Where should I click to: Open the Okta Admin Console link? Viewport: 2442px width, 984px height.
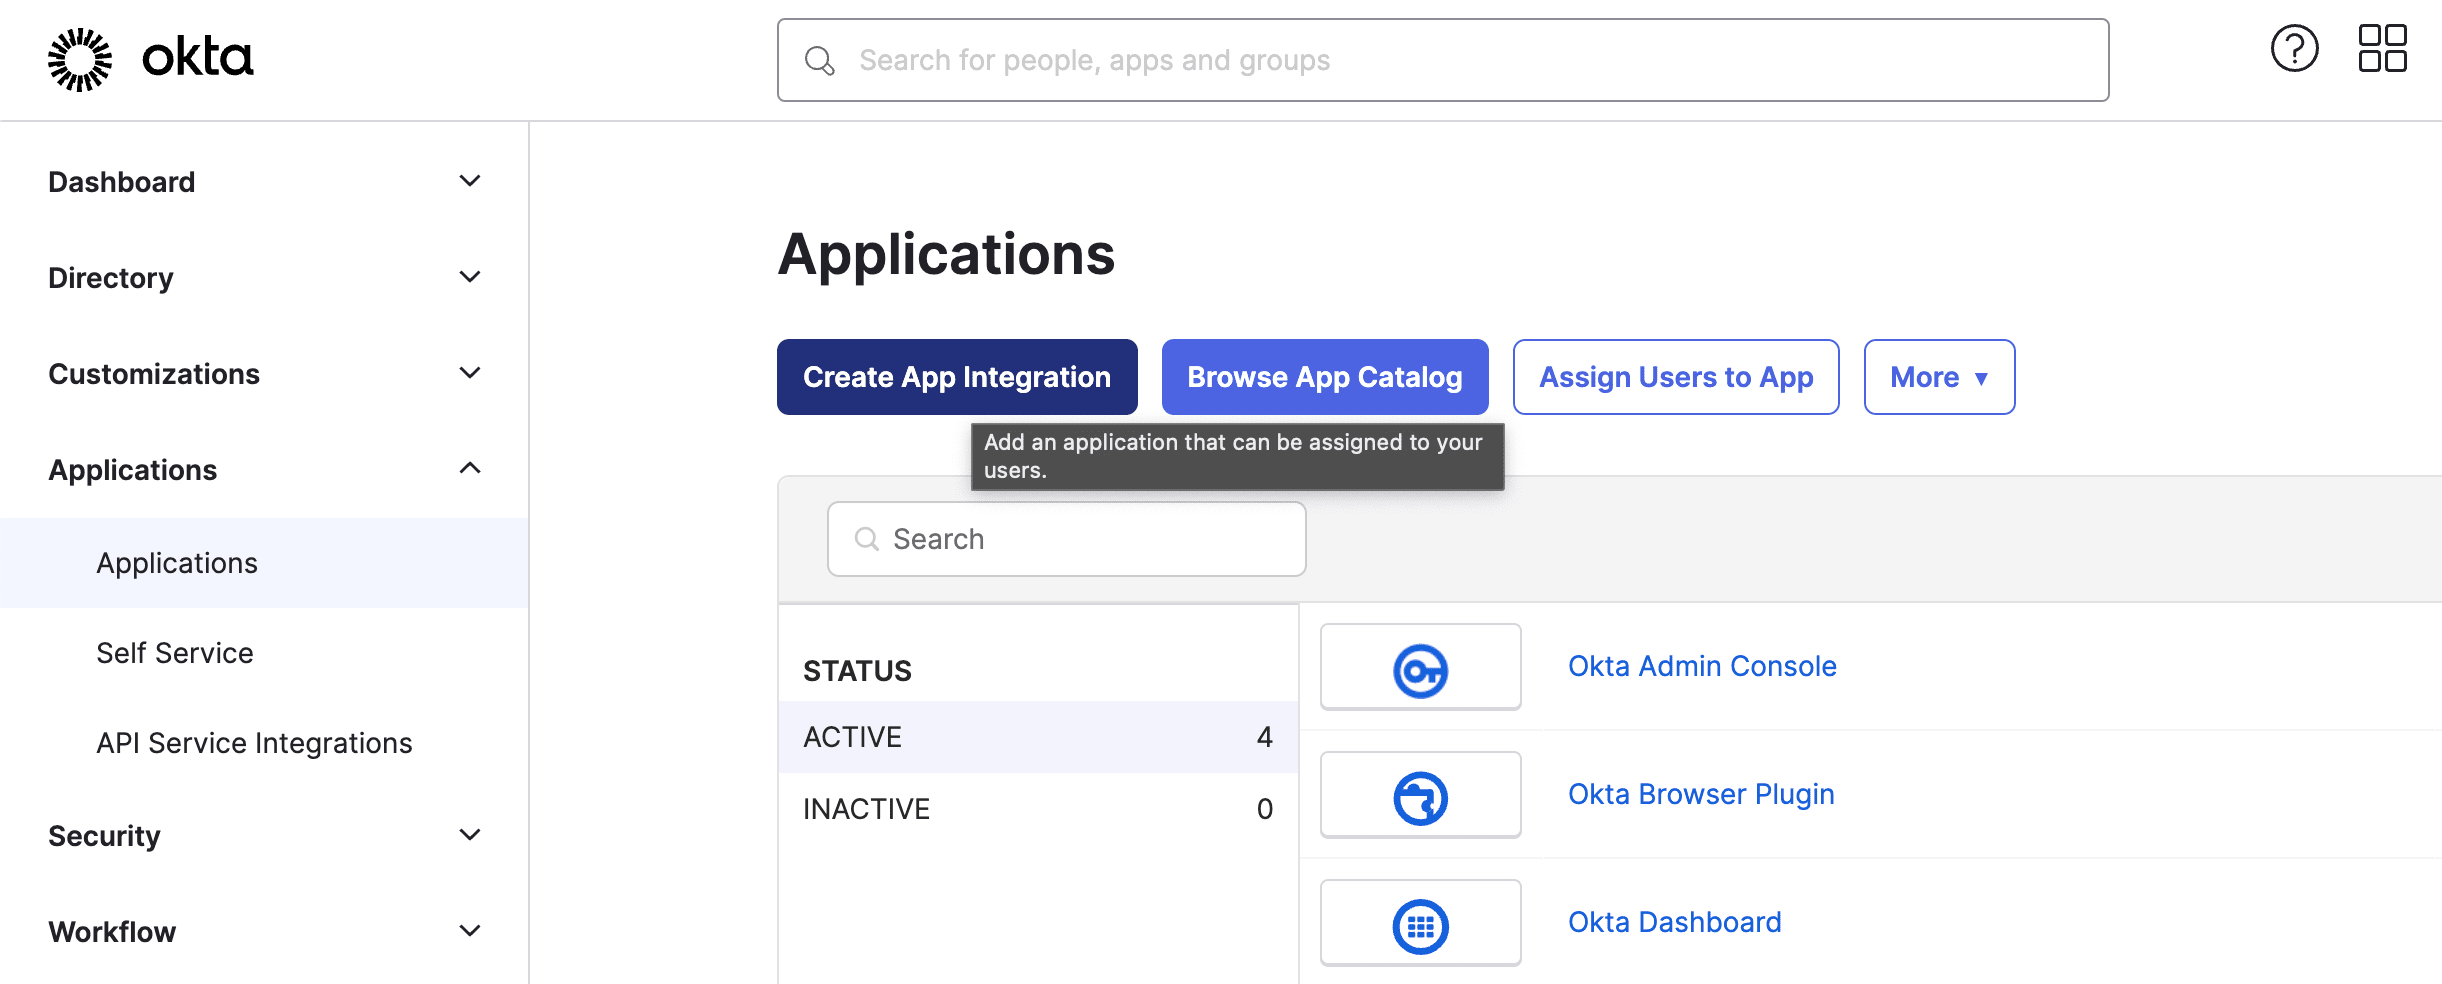coord(1701,666)
